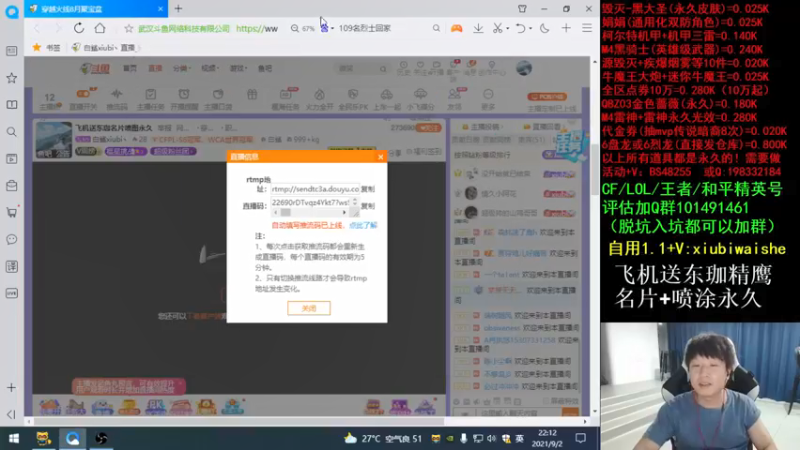Expand the 游戏 menu on Douyu page
Image resolution: width=800 pixels, height=450 pixels.
(238, 68)
